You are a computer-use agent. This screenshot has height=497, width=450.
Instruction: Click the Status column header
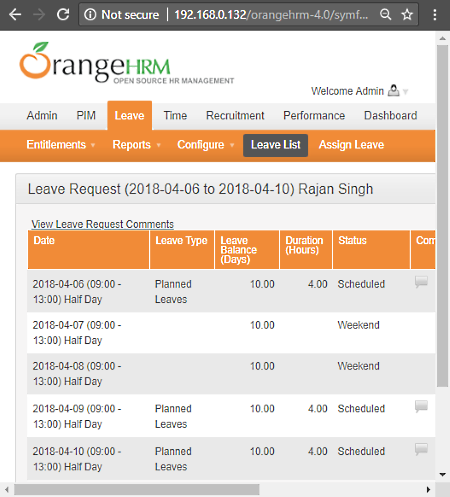tap(371, 249)
